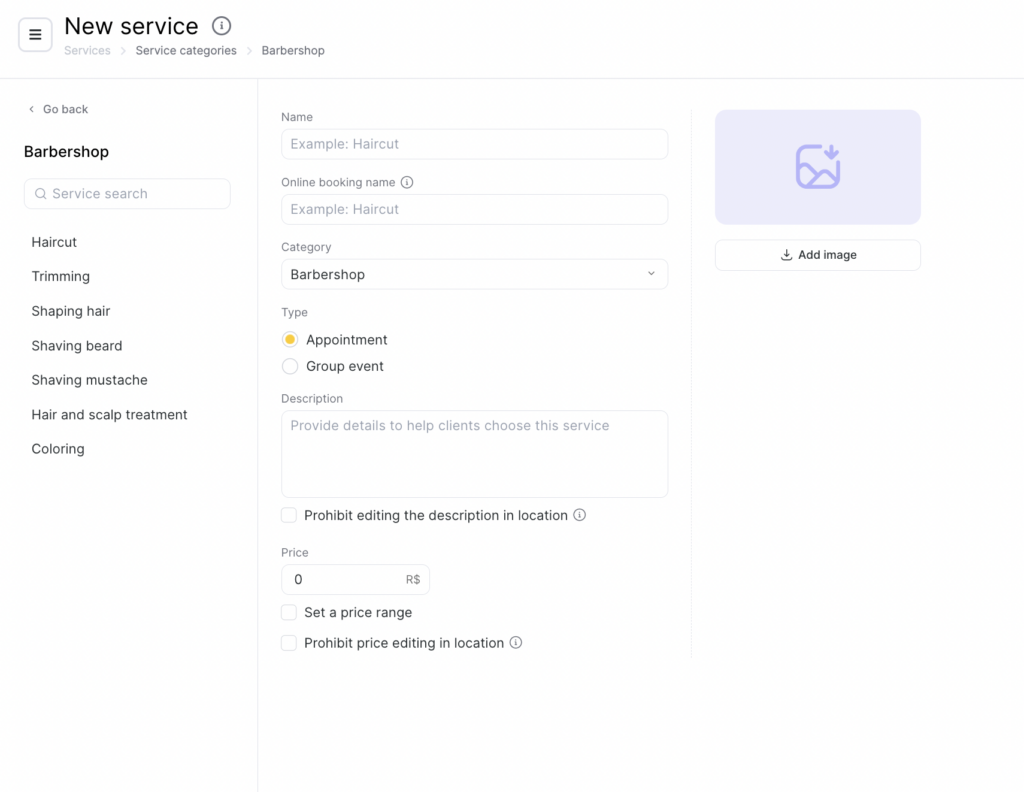This screenshot has height=792, width=1024.
Task: Select the Group event type option
Action: coord(290,367)
